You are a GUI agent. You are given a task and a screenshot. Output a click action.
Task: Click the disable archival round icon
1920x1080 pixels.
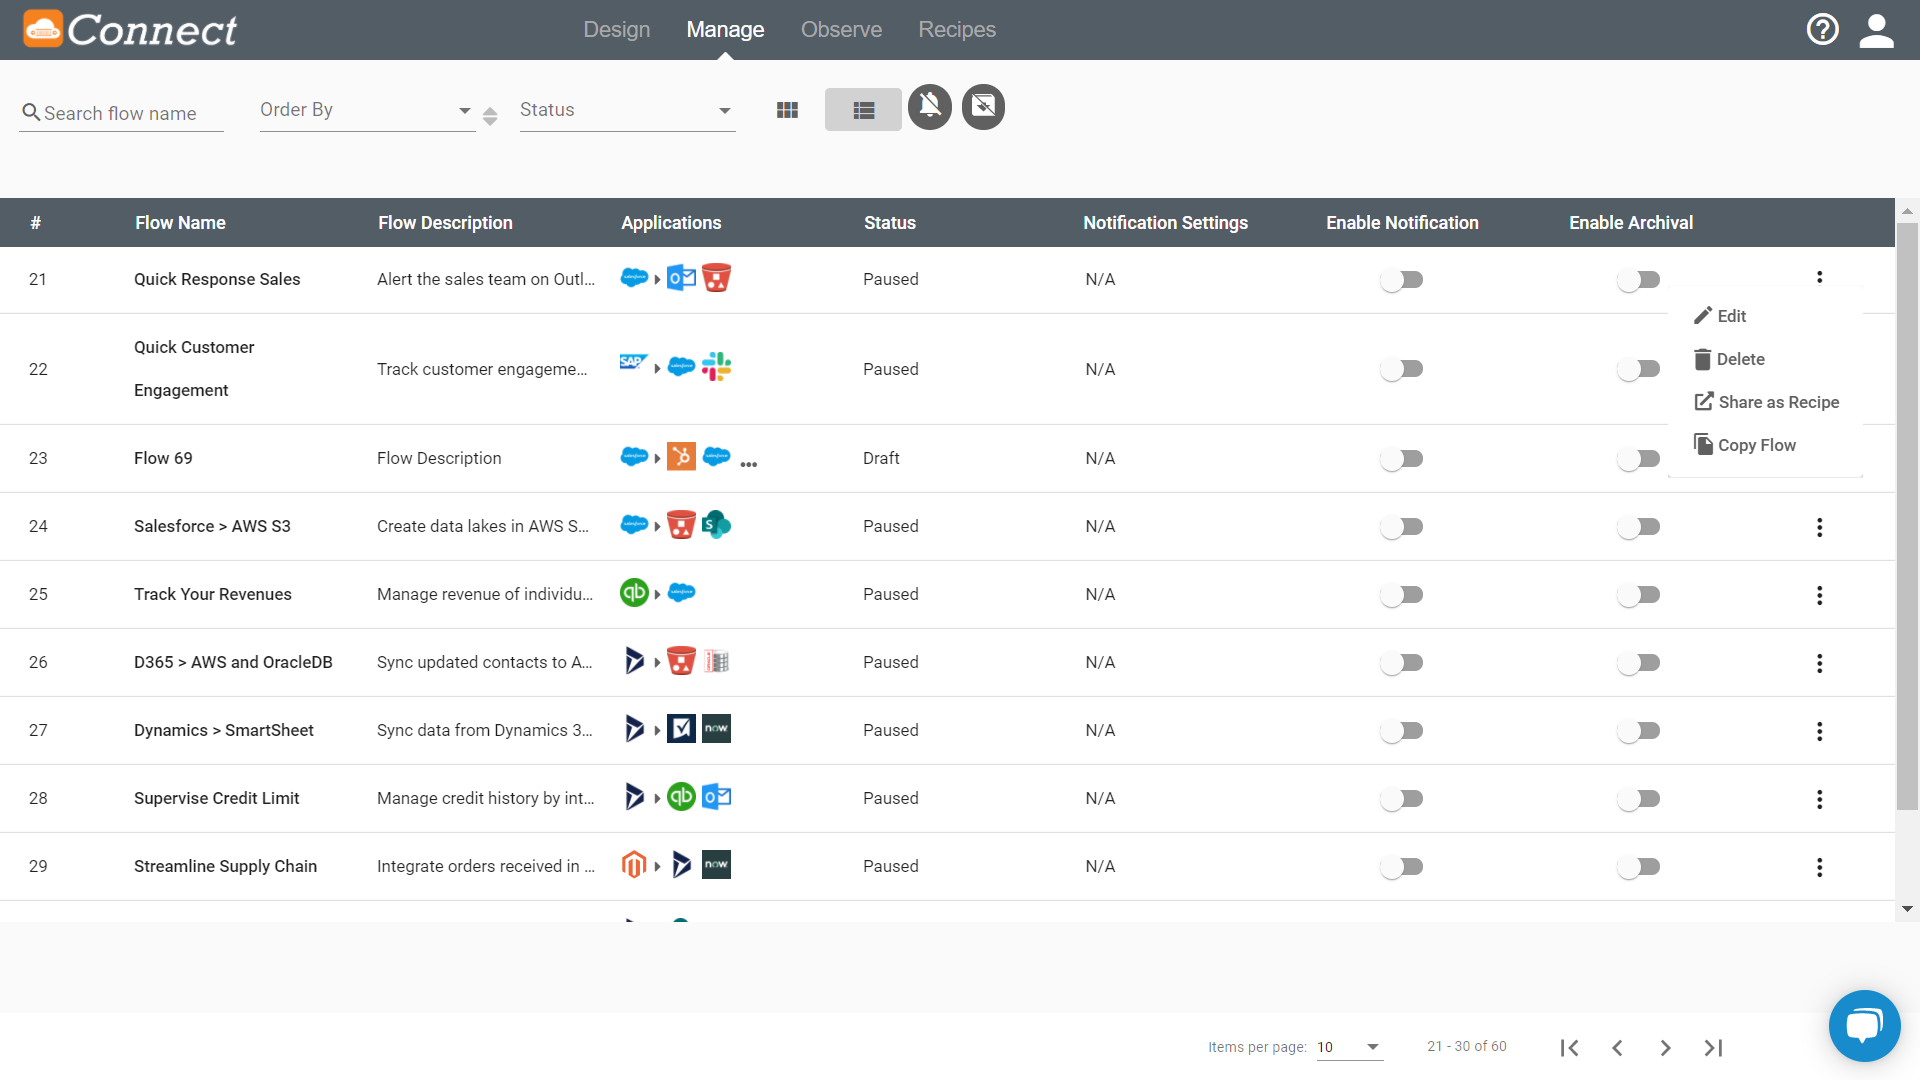tap(984, 107)
